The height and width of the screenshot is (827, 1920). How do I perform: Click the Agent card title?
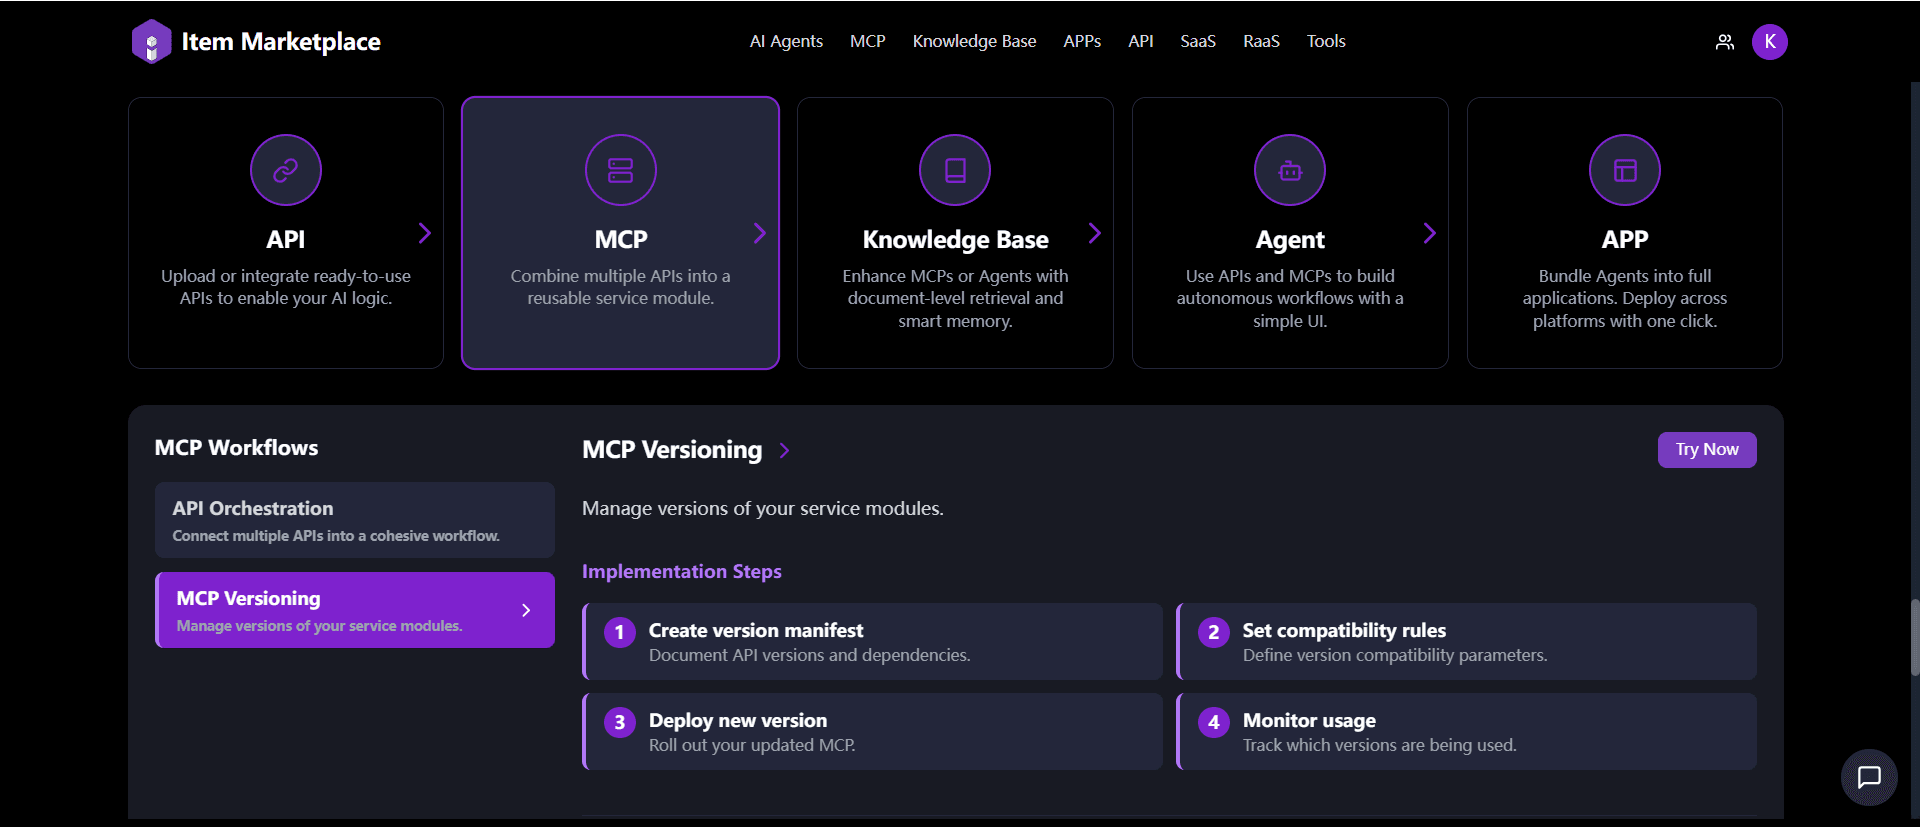pos(1290,240)
